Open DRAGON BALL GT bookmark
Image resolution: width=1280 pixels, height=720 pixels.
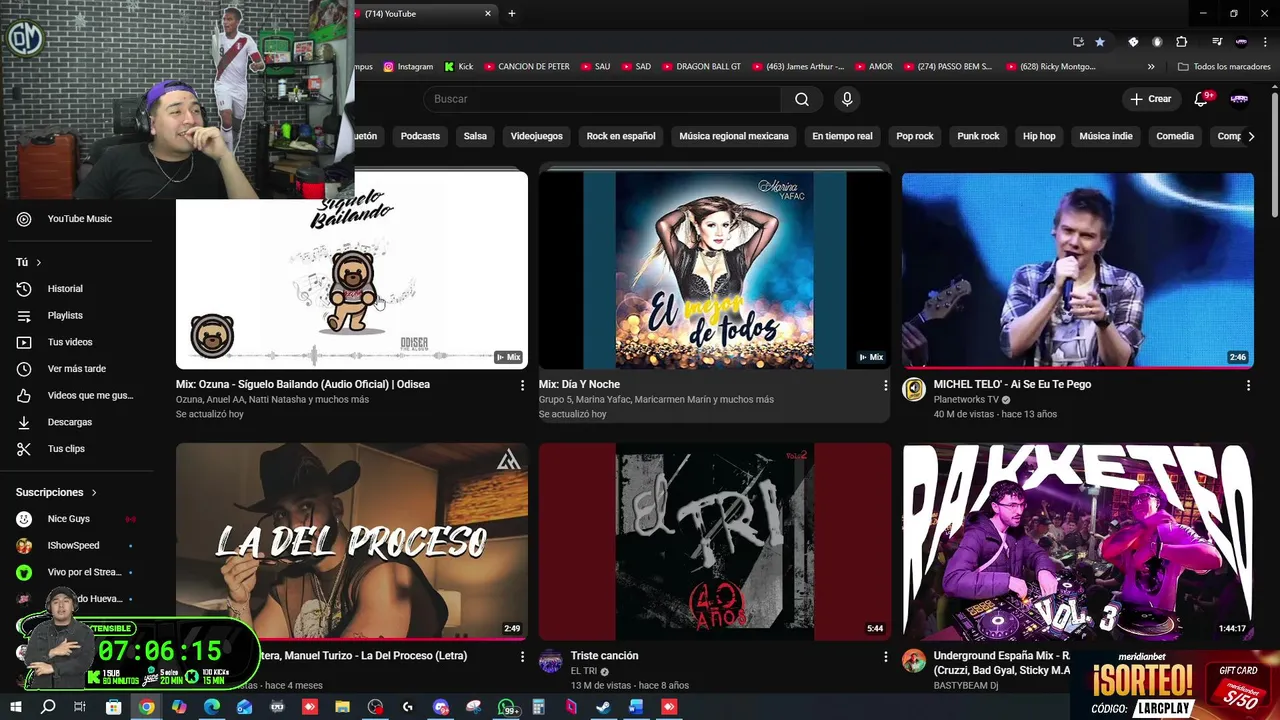click(701, 67)
